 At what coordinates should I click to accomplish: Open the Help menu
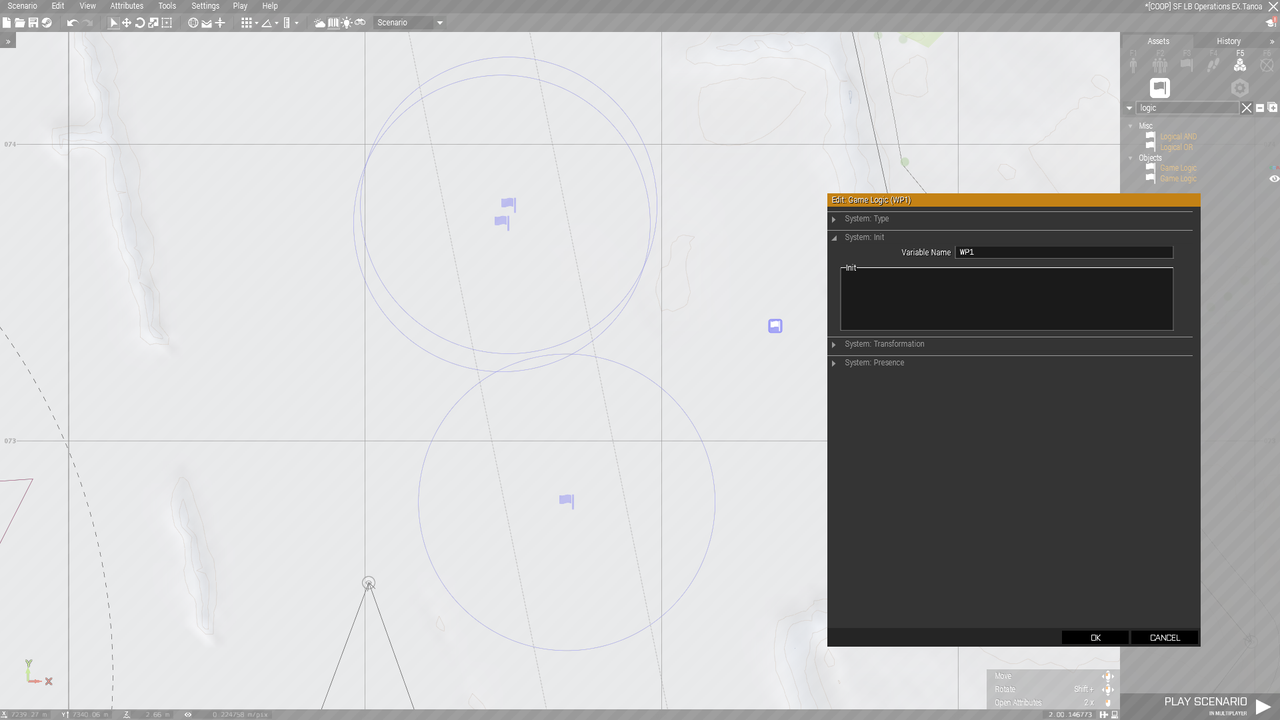pyautogui.click(x=270, y=6)
